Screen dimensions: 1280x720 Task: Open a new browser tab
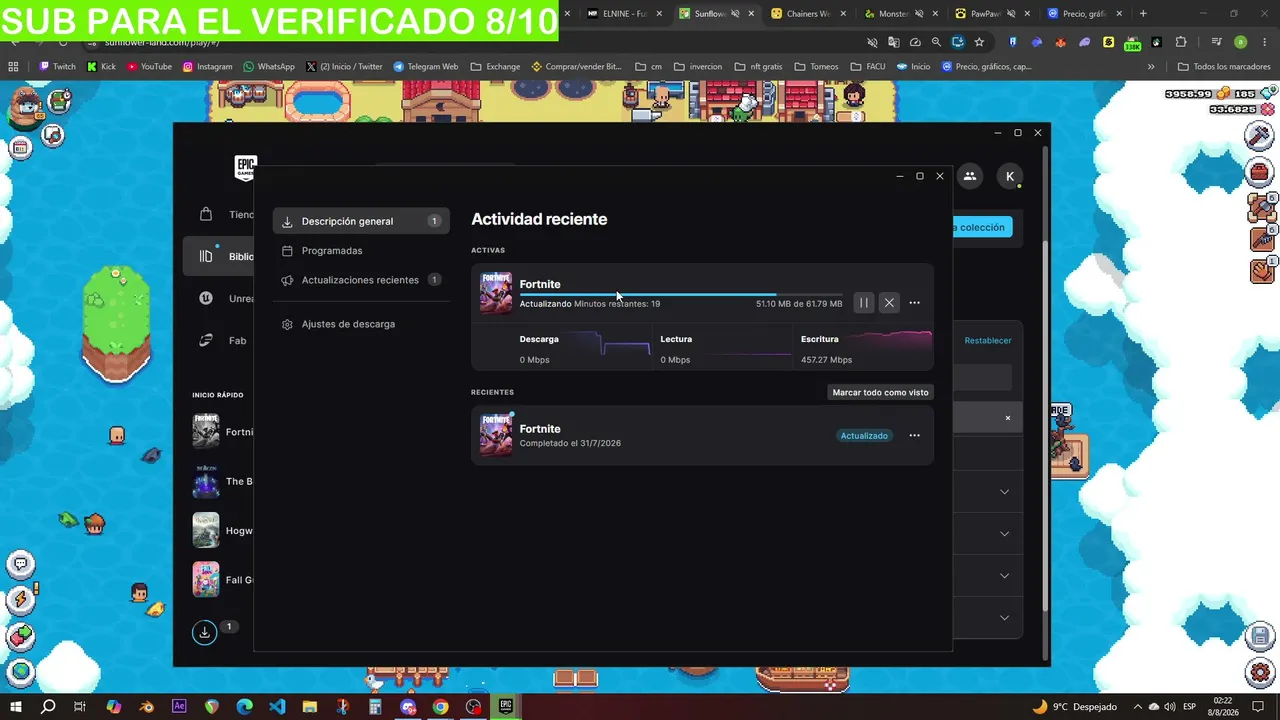[1143, 14]
